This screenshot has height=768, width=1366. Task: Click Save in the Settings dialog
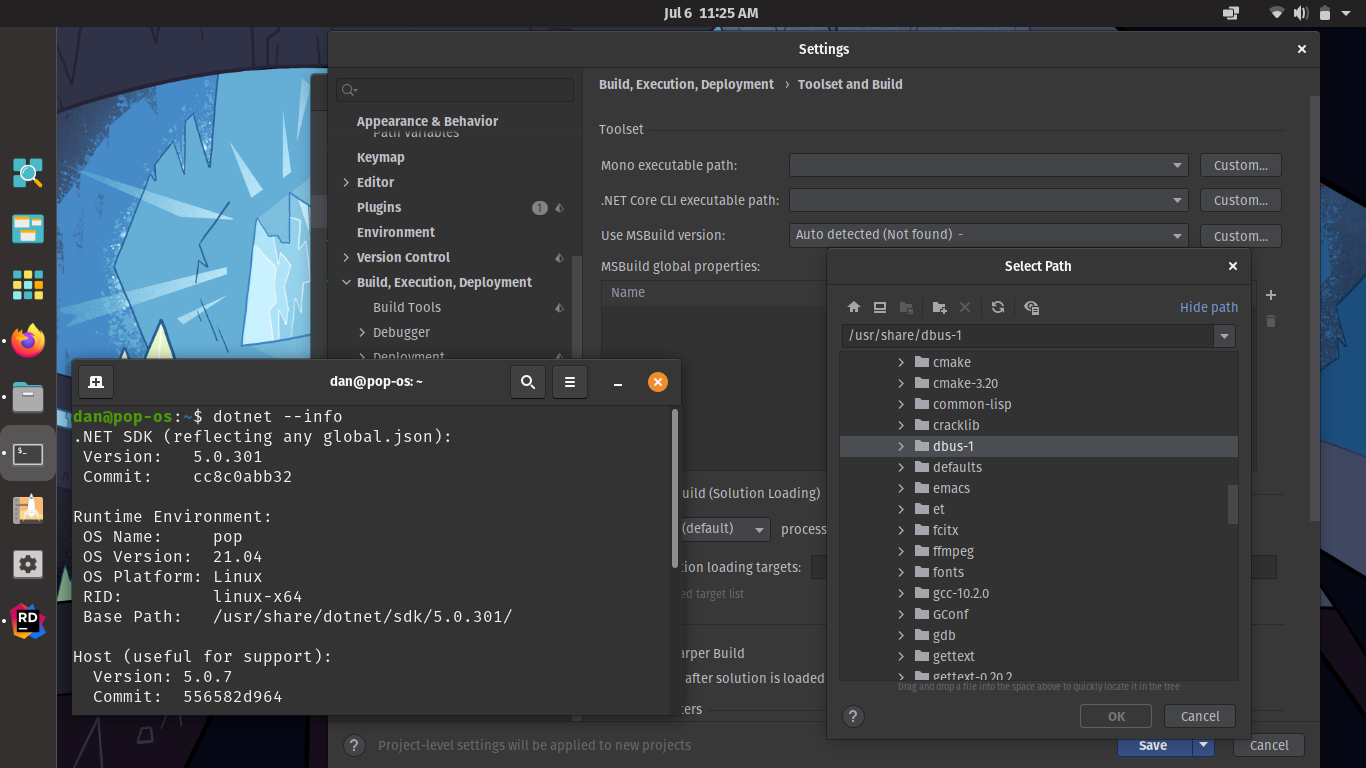[1153, 745]
